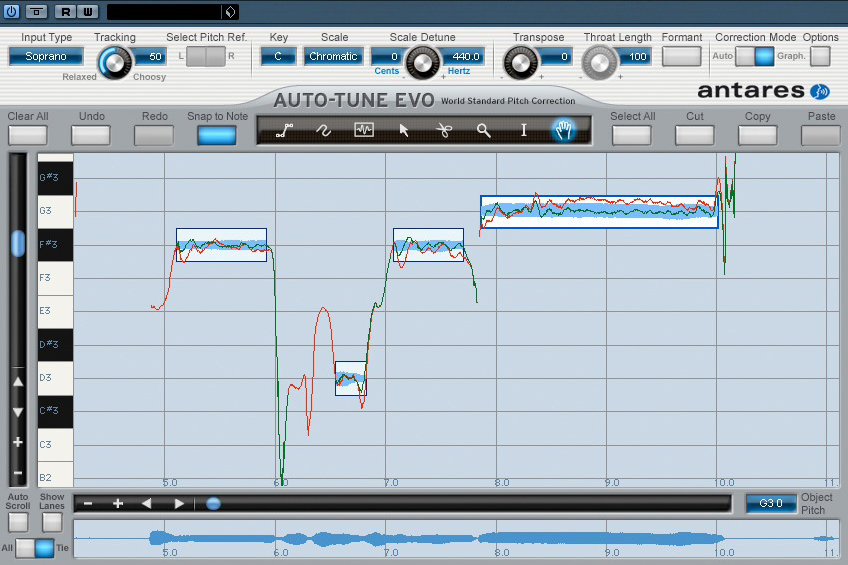Switch the Select Pitch Ref L/R toggle
The height and width of the screenshot is (565, 848).
pyautogui.click(x=206, y=56)
